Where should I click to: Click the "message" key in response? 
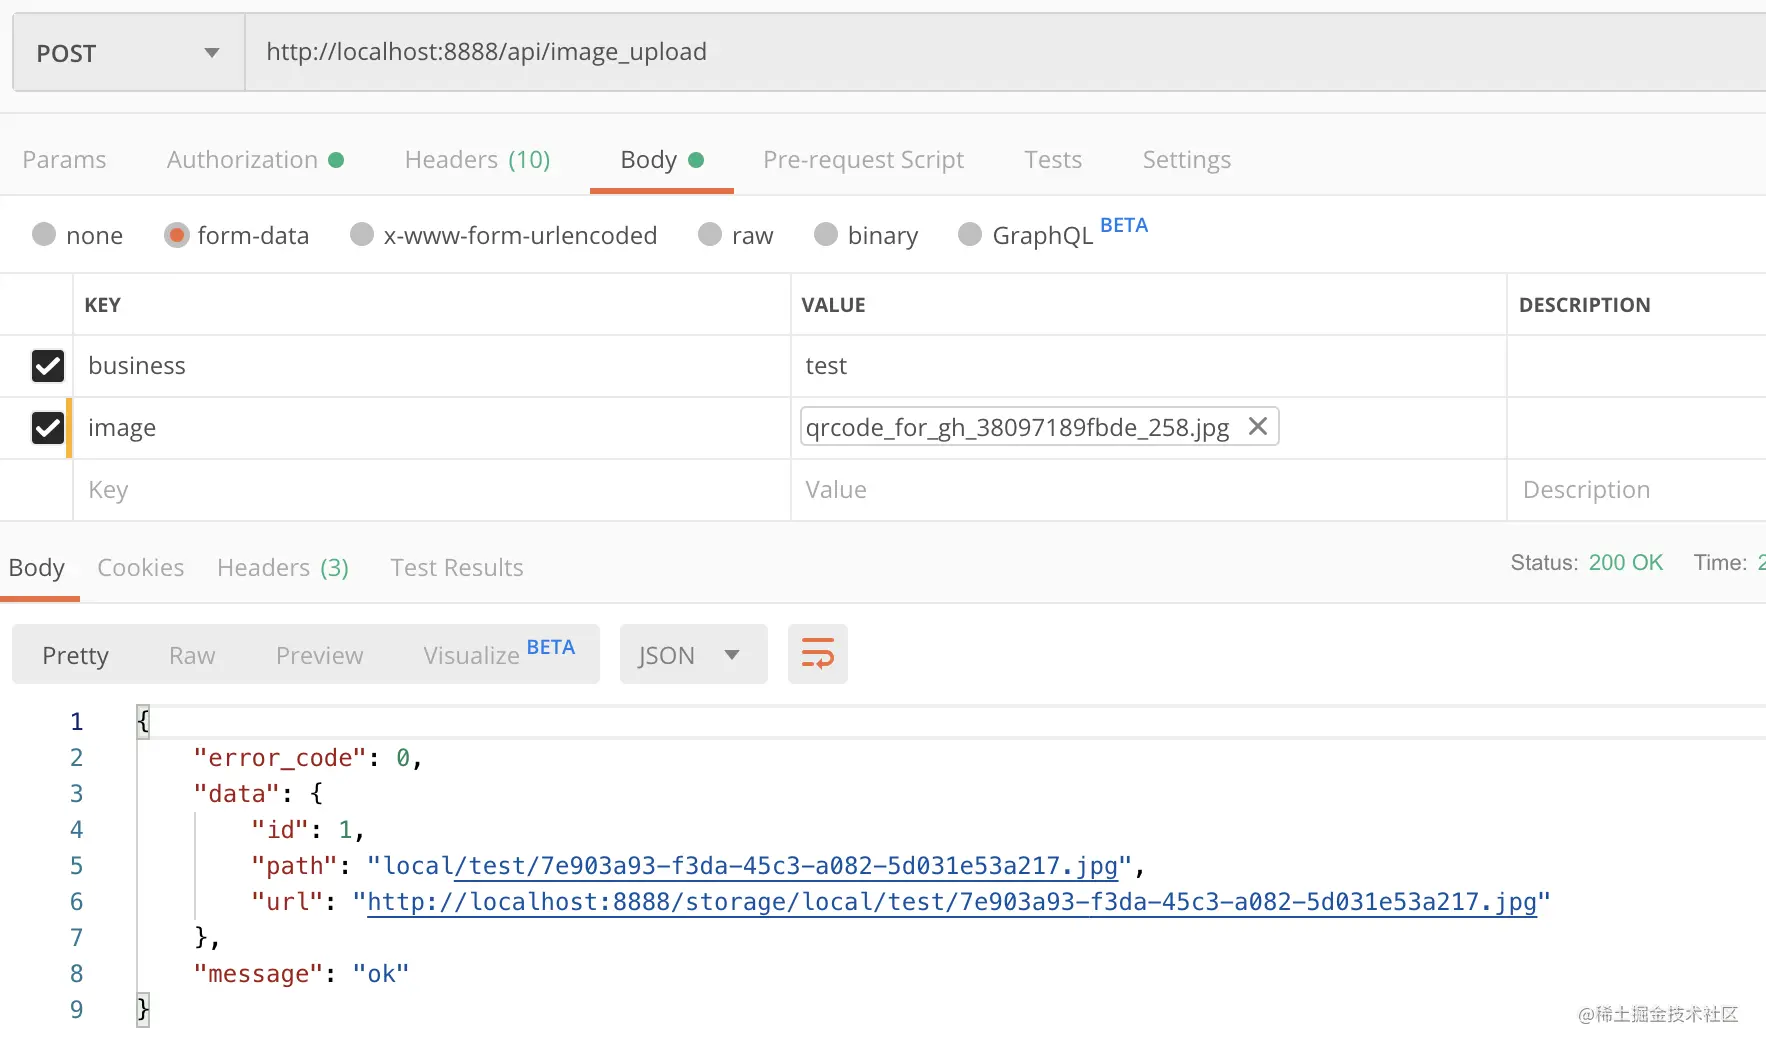click(x=258, y=974)
